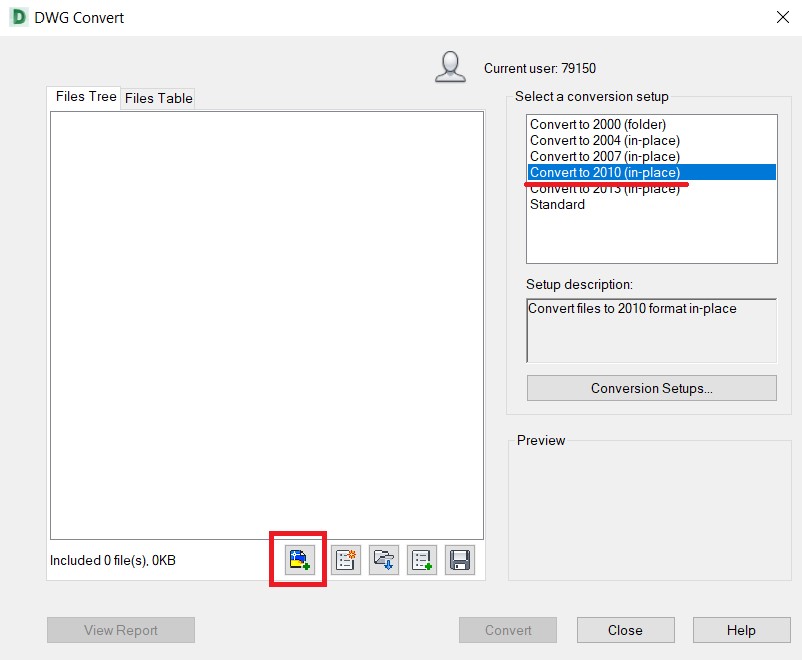
Task: Select Convert to 2000 (folder) setup
Action: (597, 125)
